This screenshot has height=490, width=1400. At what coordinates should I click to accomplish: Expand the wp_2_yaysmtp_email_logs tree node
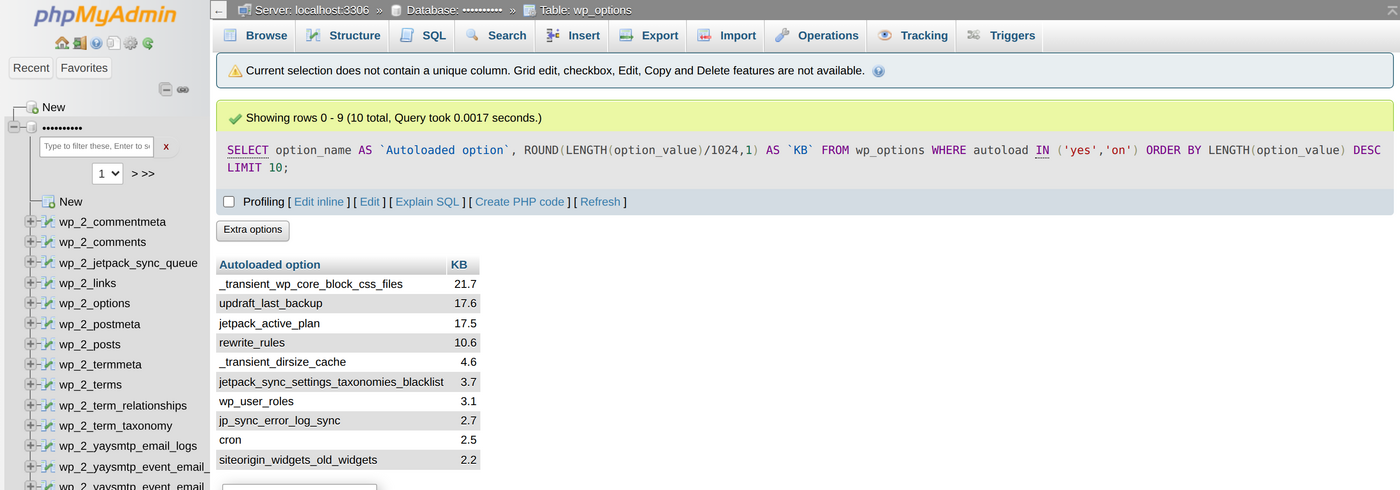click(30, 446)
